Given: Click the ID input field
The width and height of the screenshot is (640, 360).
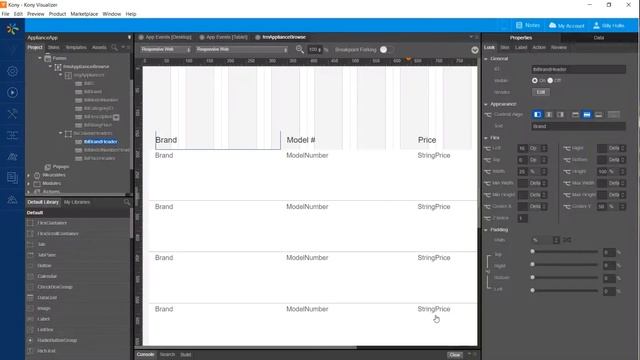Looking at the screenshot, I should coord(578,69).
